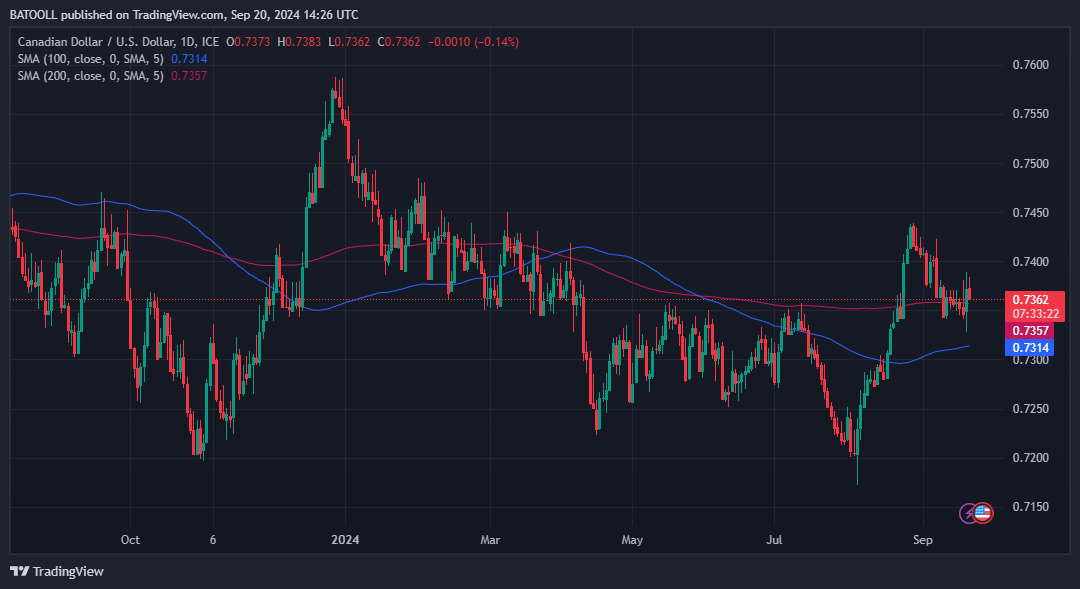
Task: Click the TradingView logo at bottom left
Action: pos(56,571)
